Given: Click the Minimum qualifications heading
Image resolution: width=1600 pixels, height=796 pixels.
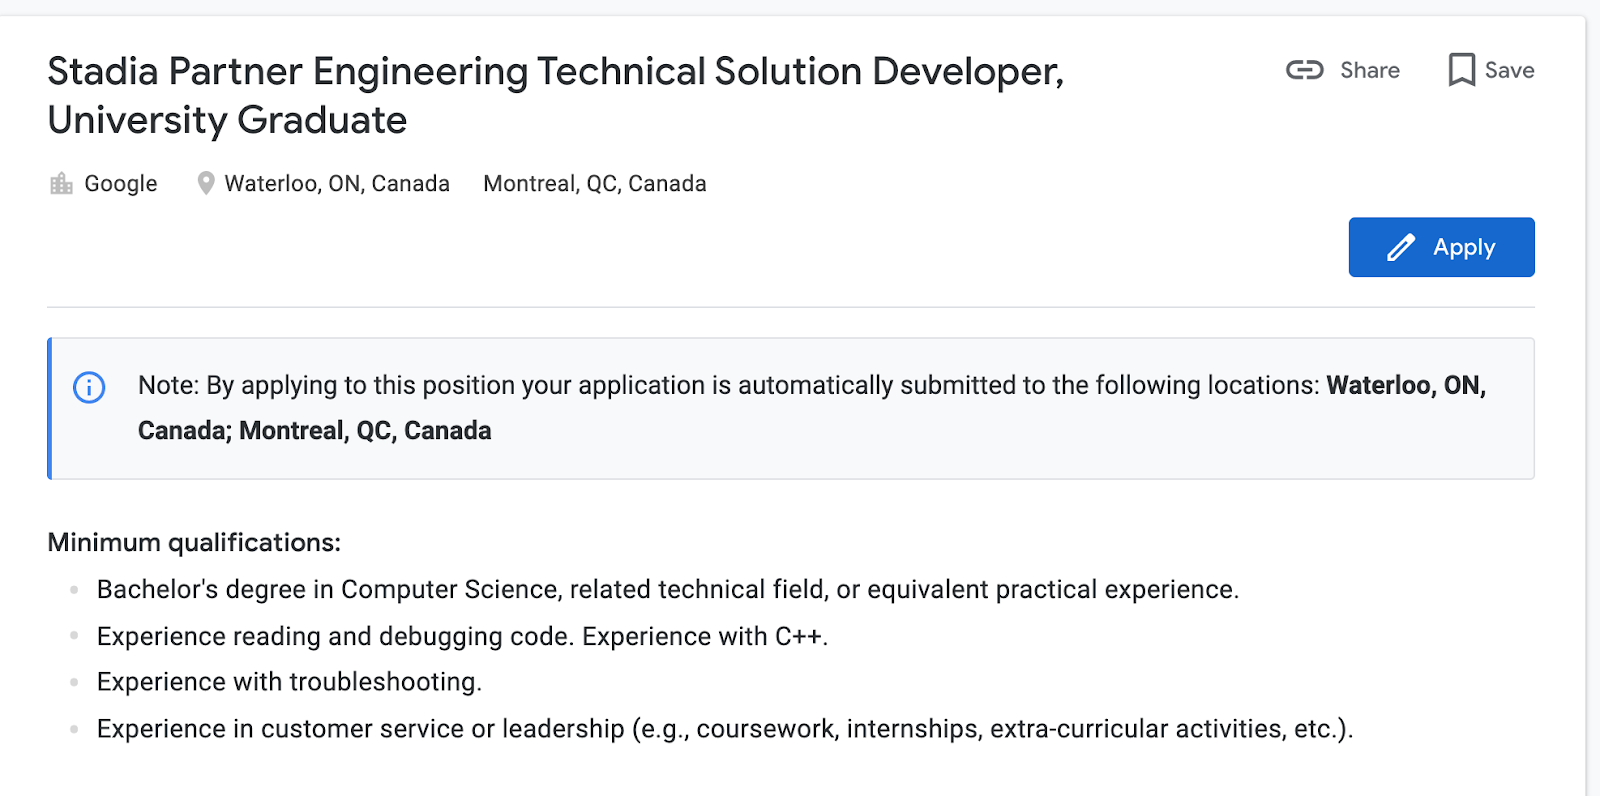Looking at the screenshot, I should pyautogui.click(x=194, y=542).
